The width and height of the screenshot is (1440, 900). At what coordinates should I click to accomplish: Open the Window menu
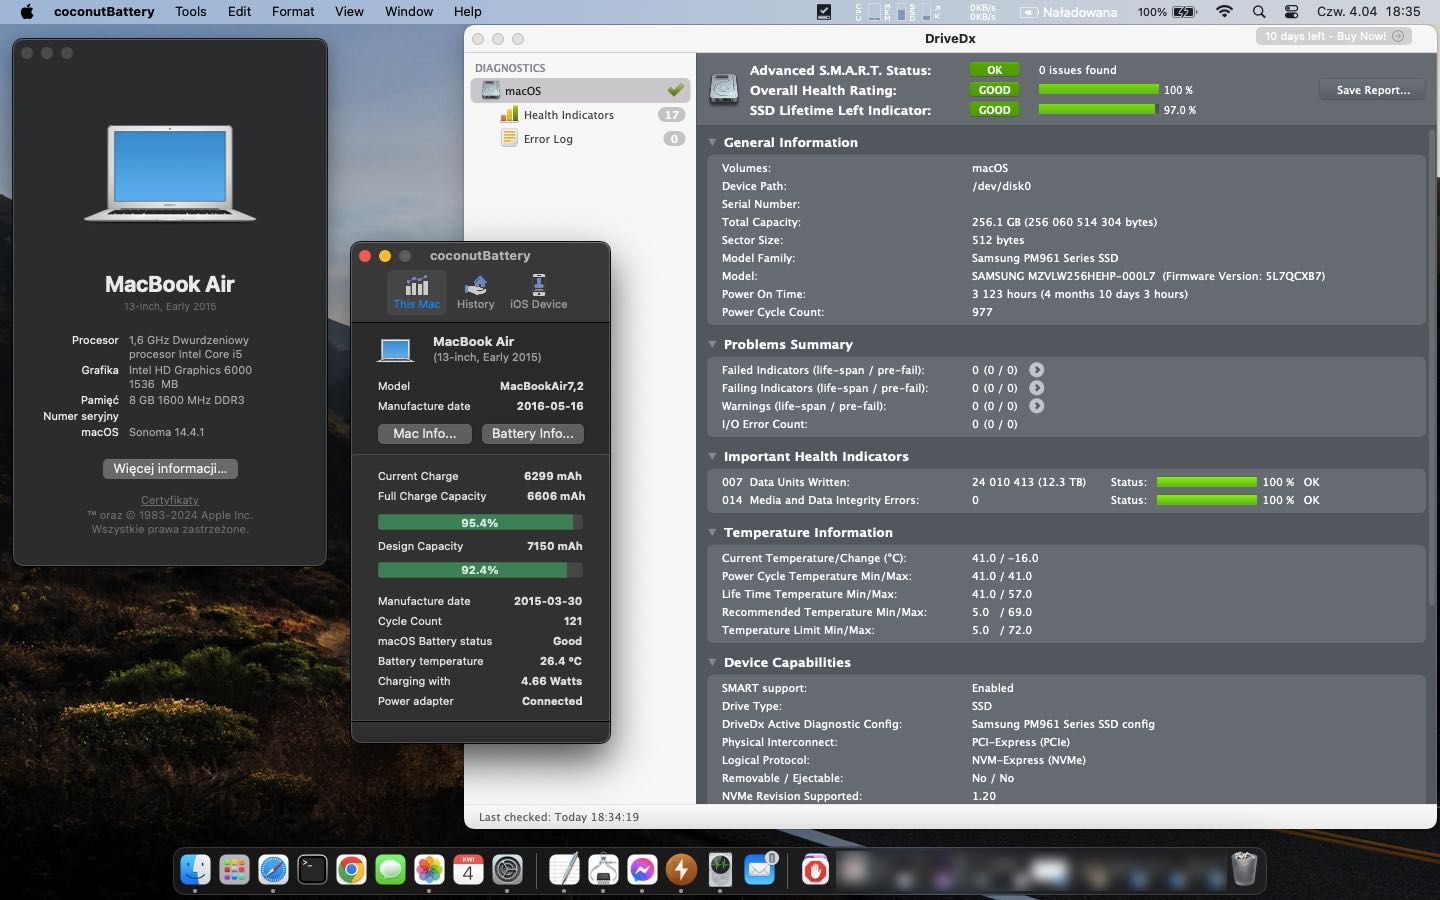pos(409,12)
